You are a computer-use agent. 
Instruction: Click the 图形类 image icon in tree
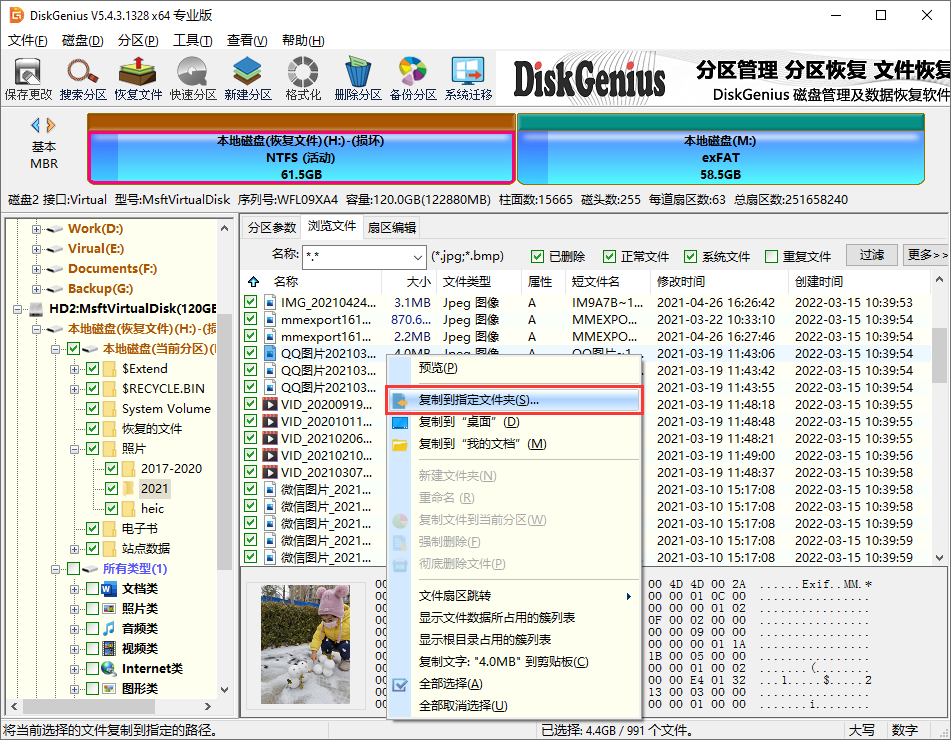click(109, 688)
